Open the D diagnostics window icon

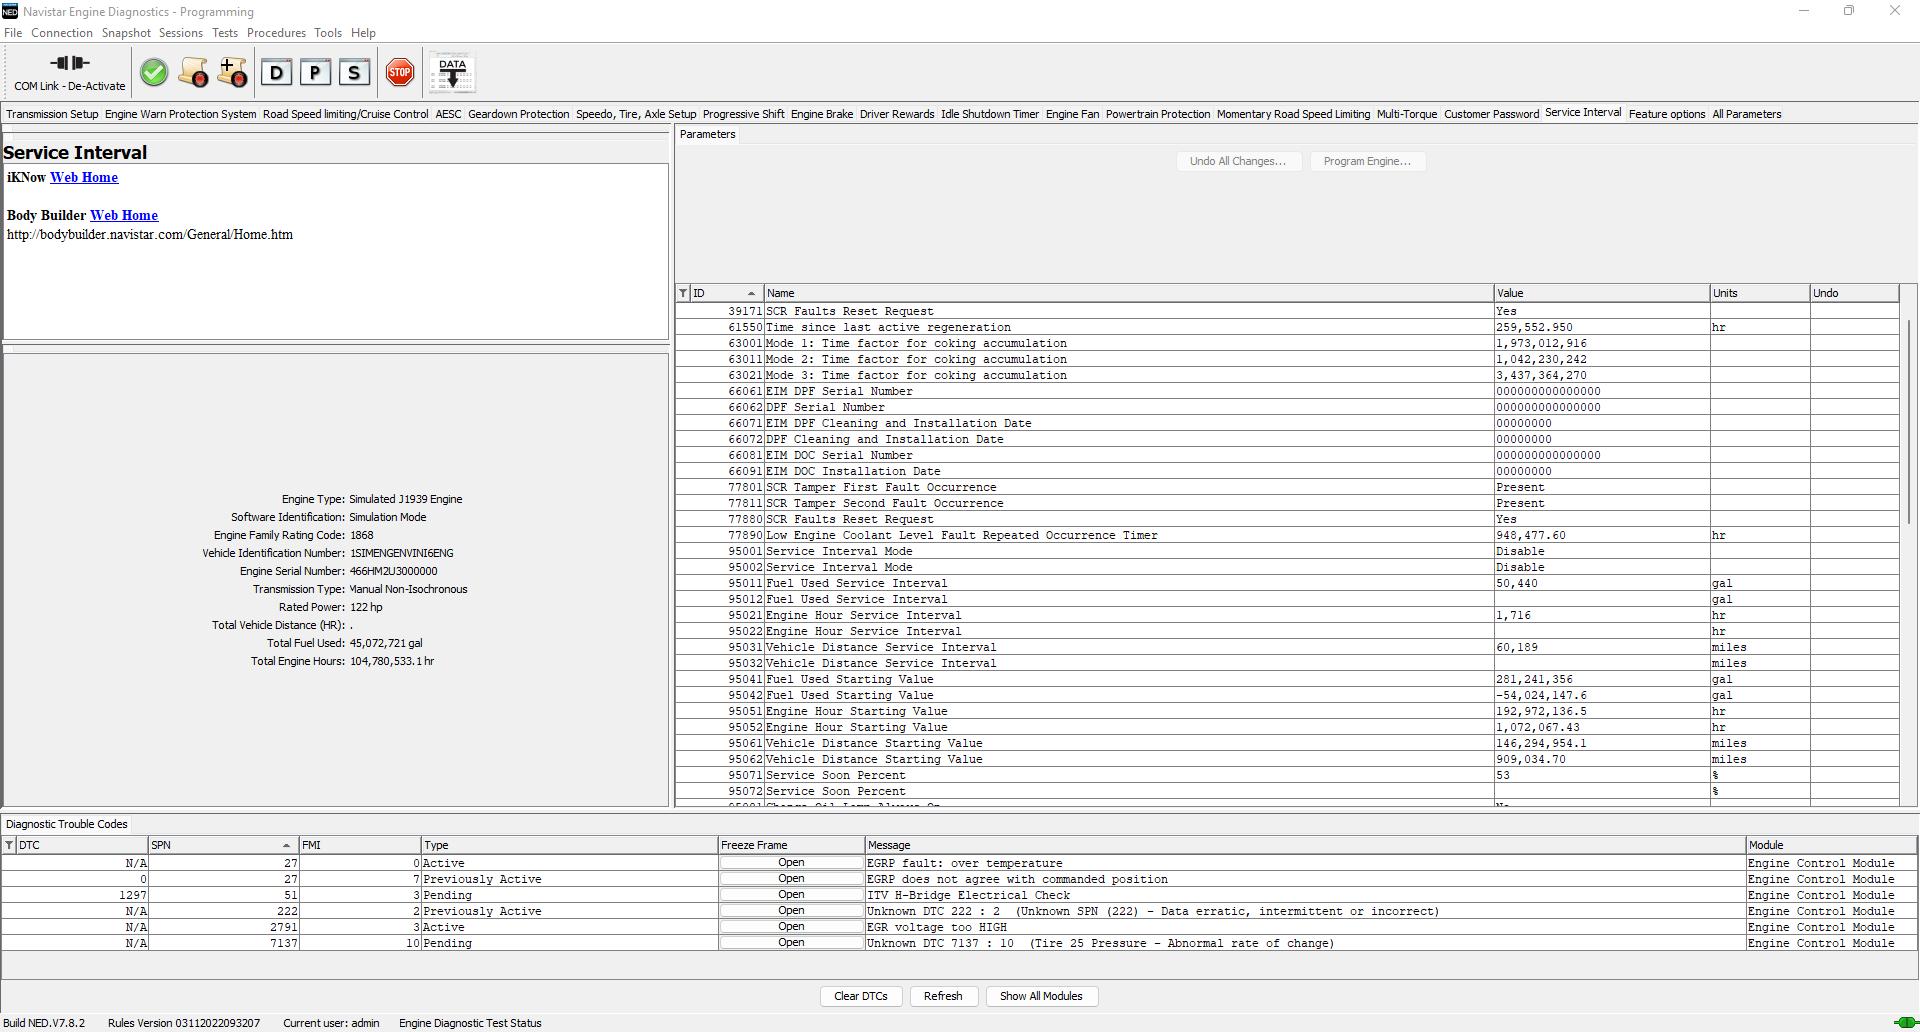pyautogui.click(x=277, y=72)
